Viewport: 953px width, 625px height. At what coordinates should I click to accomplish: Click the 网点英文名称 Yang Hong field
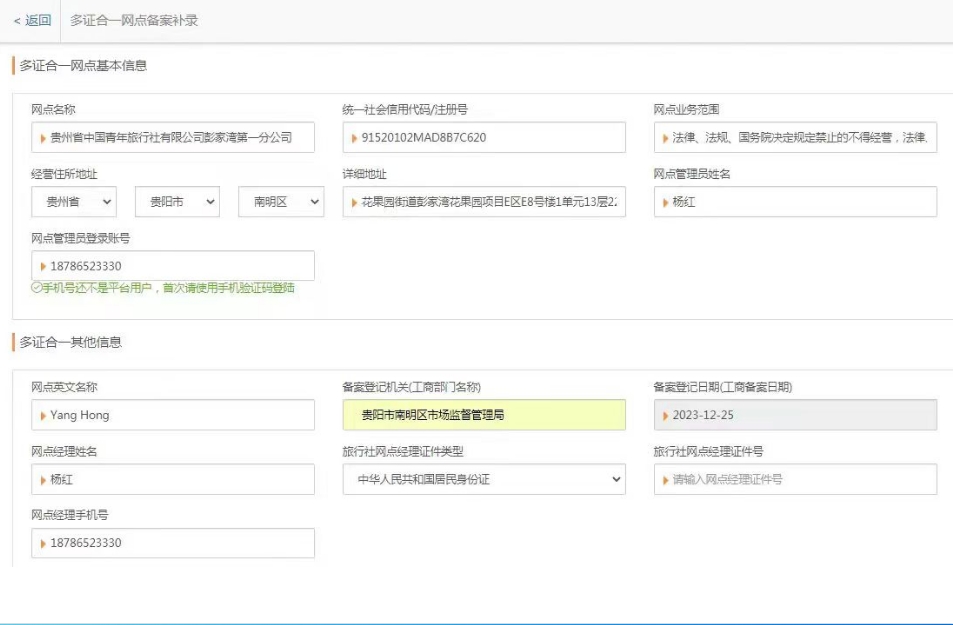173,415
